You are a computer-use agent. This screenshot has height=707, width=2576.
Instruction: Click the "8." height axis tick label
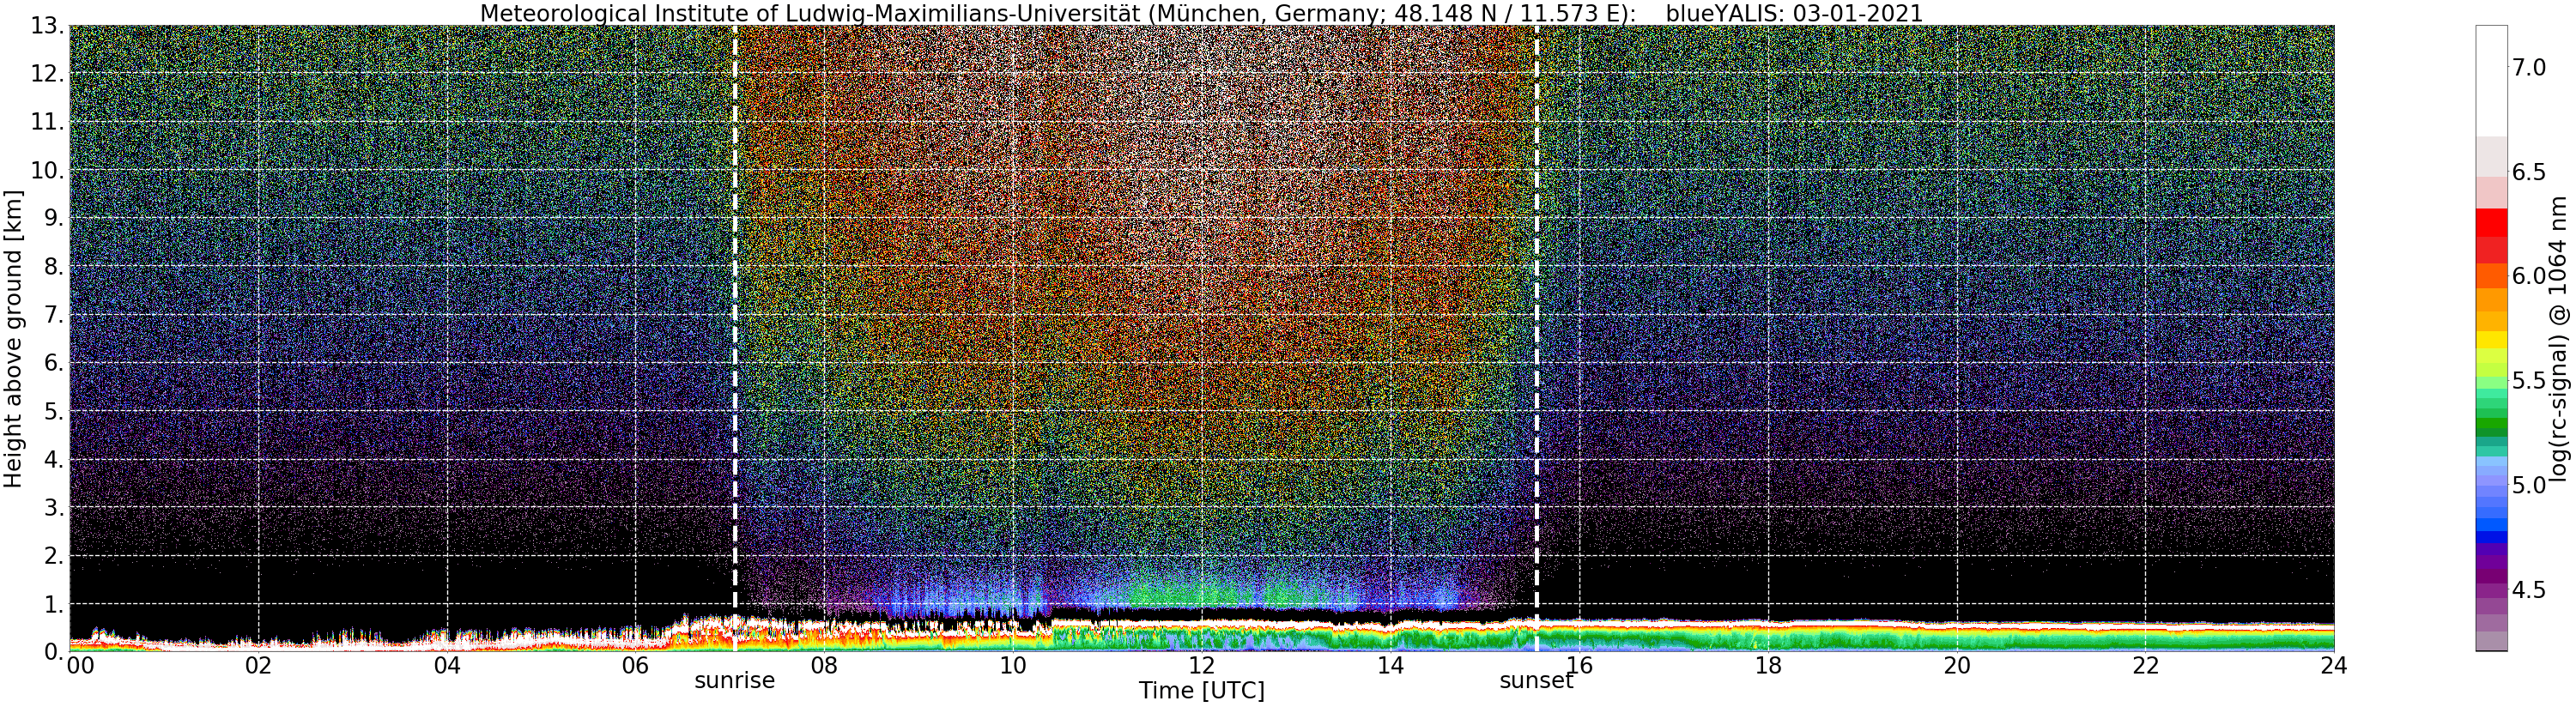tap(53, 267)
